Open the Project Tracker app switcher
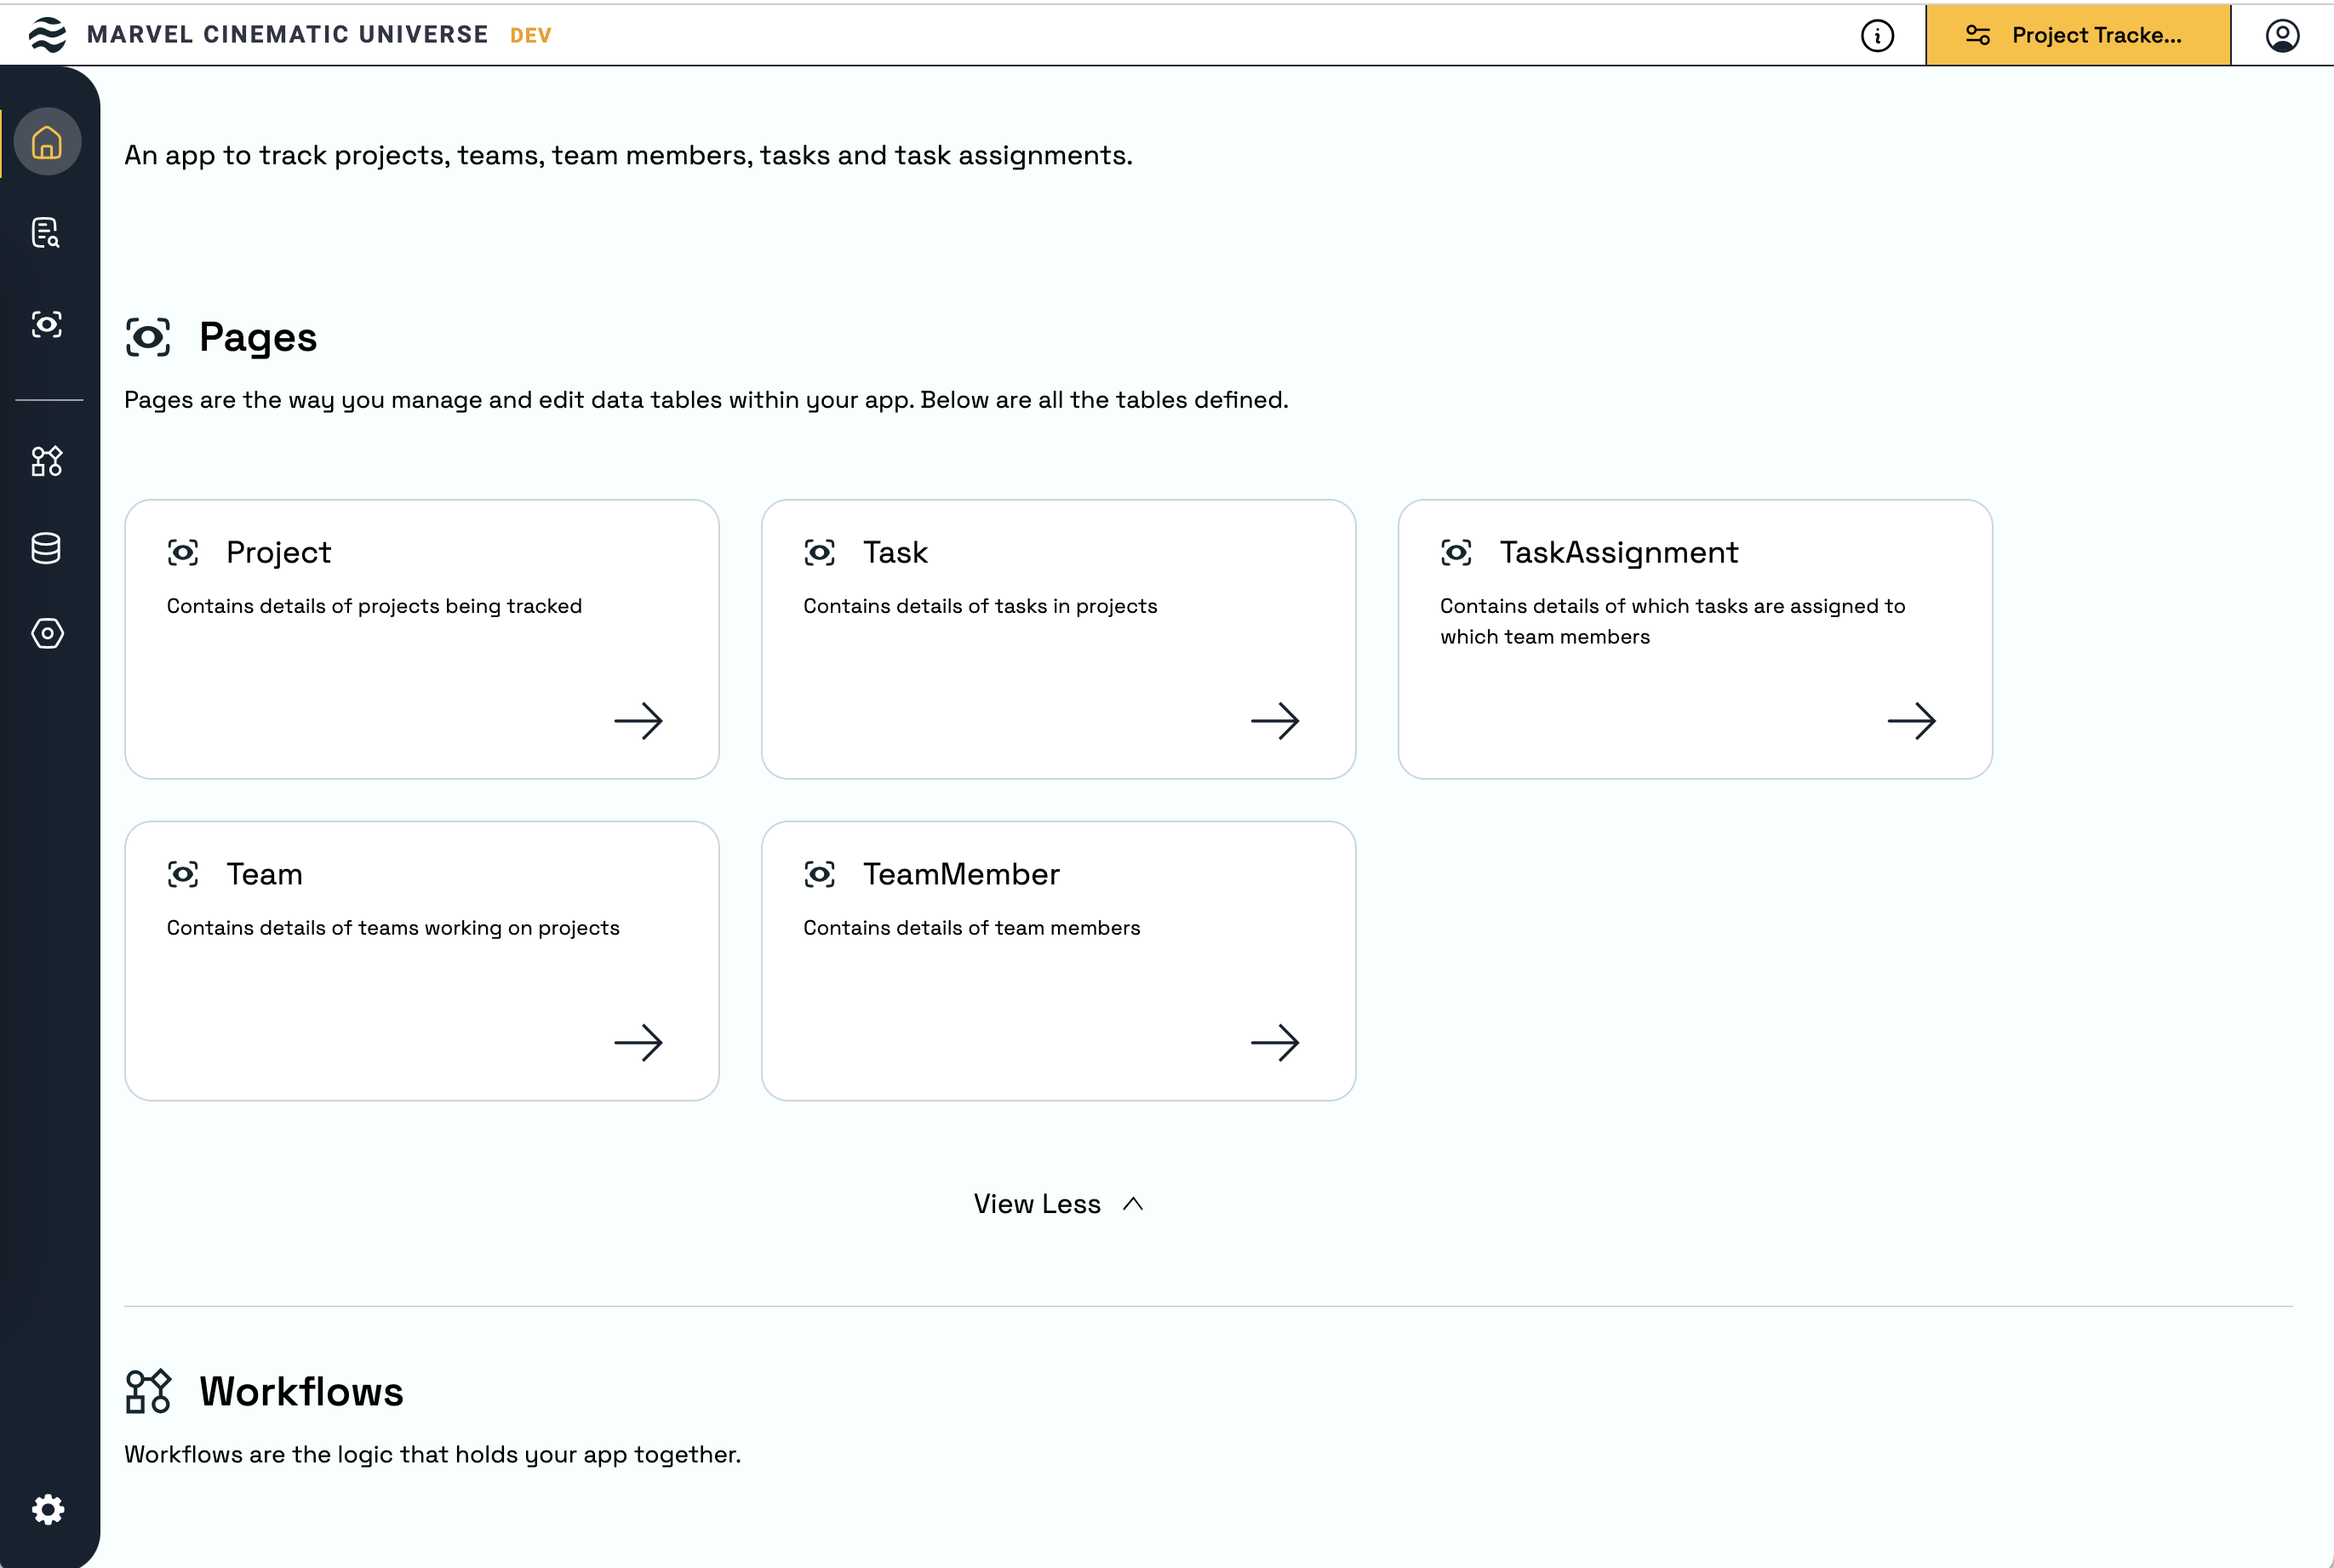Image resolution: width=2334 pixels, height=1568 pixels. (2077, 36)
